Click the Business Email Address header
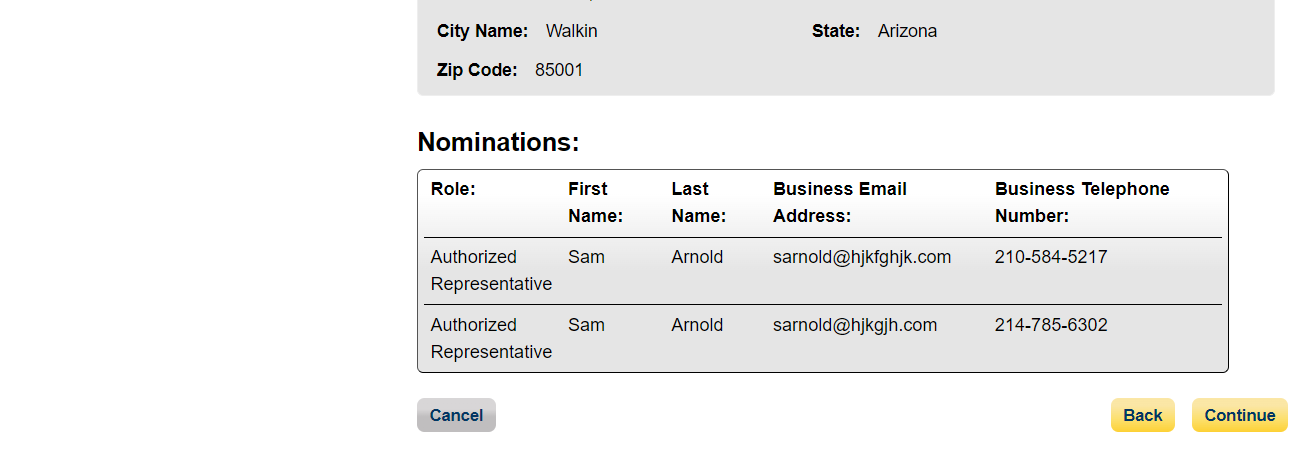This screenshot has height=452, width=1308. (839, 202)
